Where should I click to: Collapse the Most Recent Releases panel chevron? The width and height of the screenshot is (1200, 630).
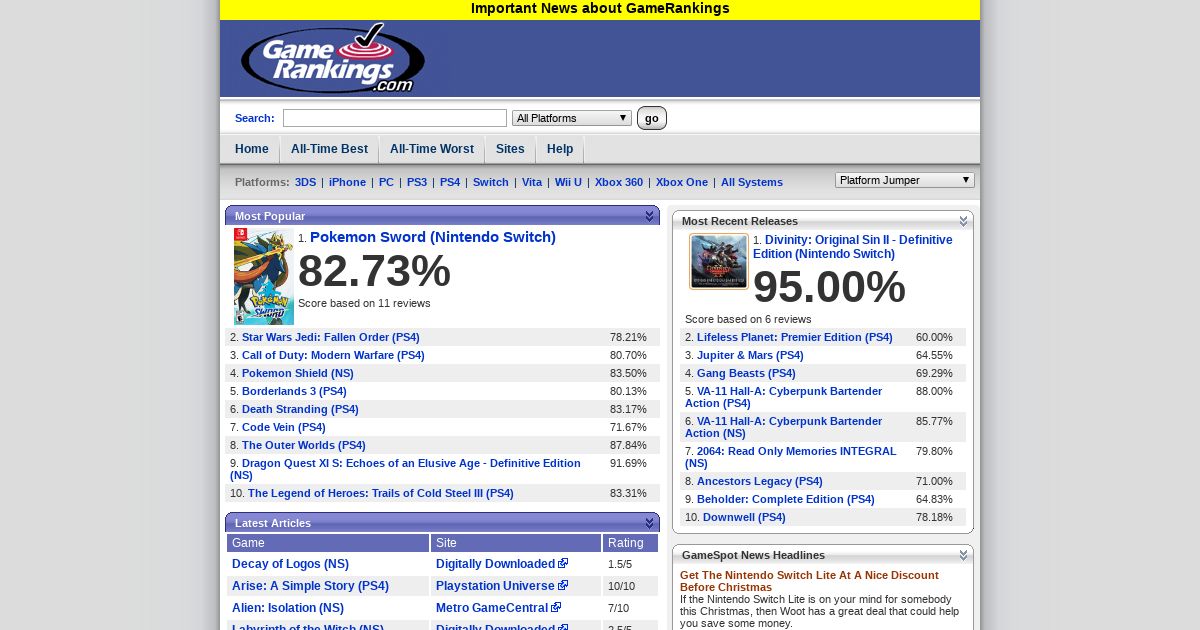(x=964, y=221)
